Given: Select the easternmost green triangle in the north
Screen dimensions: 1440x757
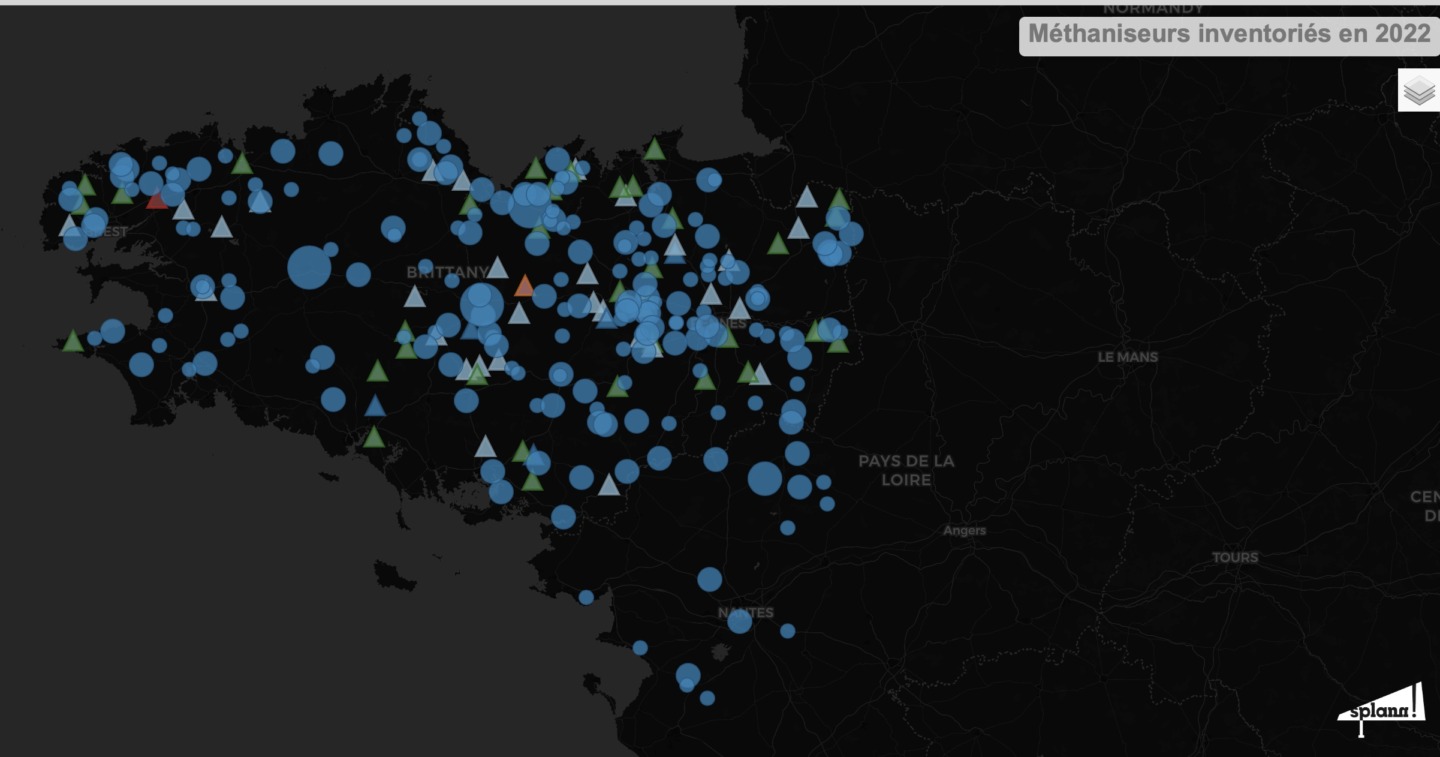Looking at the screenshot, I should point(839,199).
